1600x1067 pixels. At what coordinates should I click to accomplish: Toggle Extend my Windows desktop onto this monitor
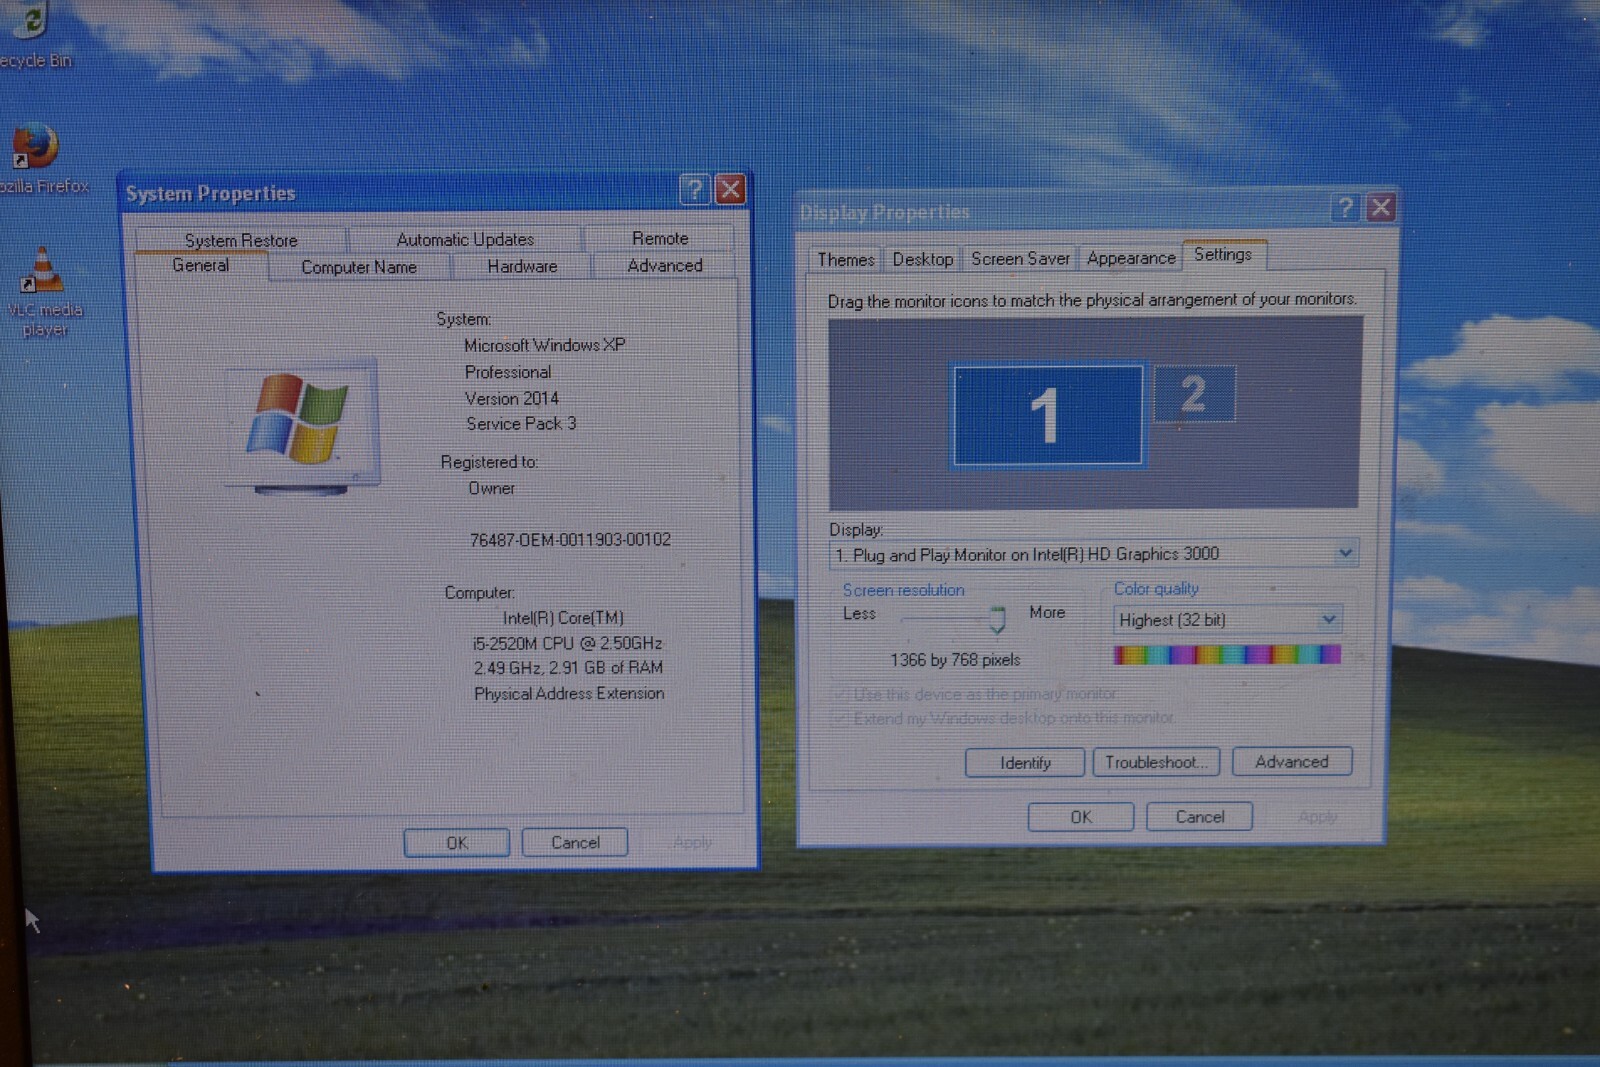click(x=841, y=718)
